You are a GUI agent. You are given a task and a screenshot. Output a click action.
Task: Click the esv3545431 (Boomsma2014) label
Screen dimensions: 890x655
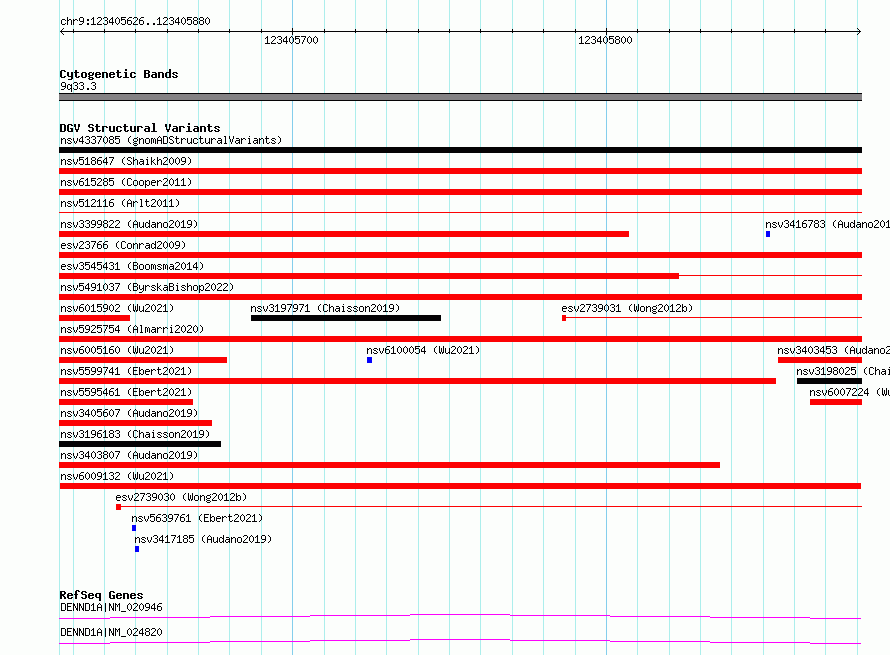[132, 266]
